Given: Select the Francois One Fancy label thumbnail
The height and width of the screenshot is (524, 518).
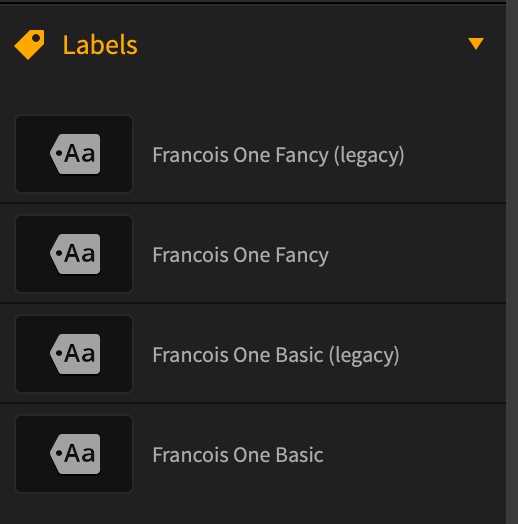Looking at the screenshot, I should 74,254.
